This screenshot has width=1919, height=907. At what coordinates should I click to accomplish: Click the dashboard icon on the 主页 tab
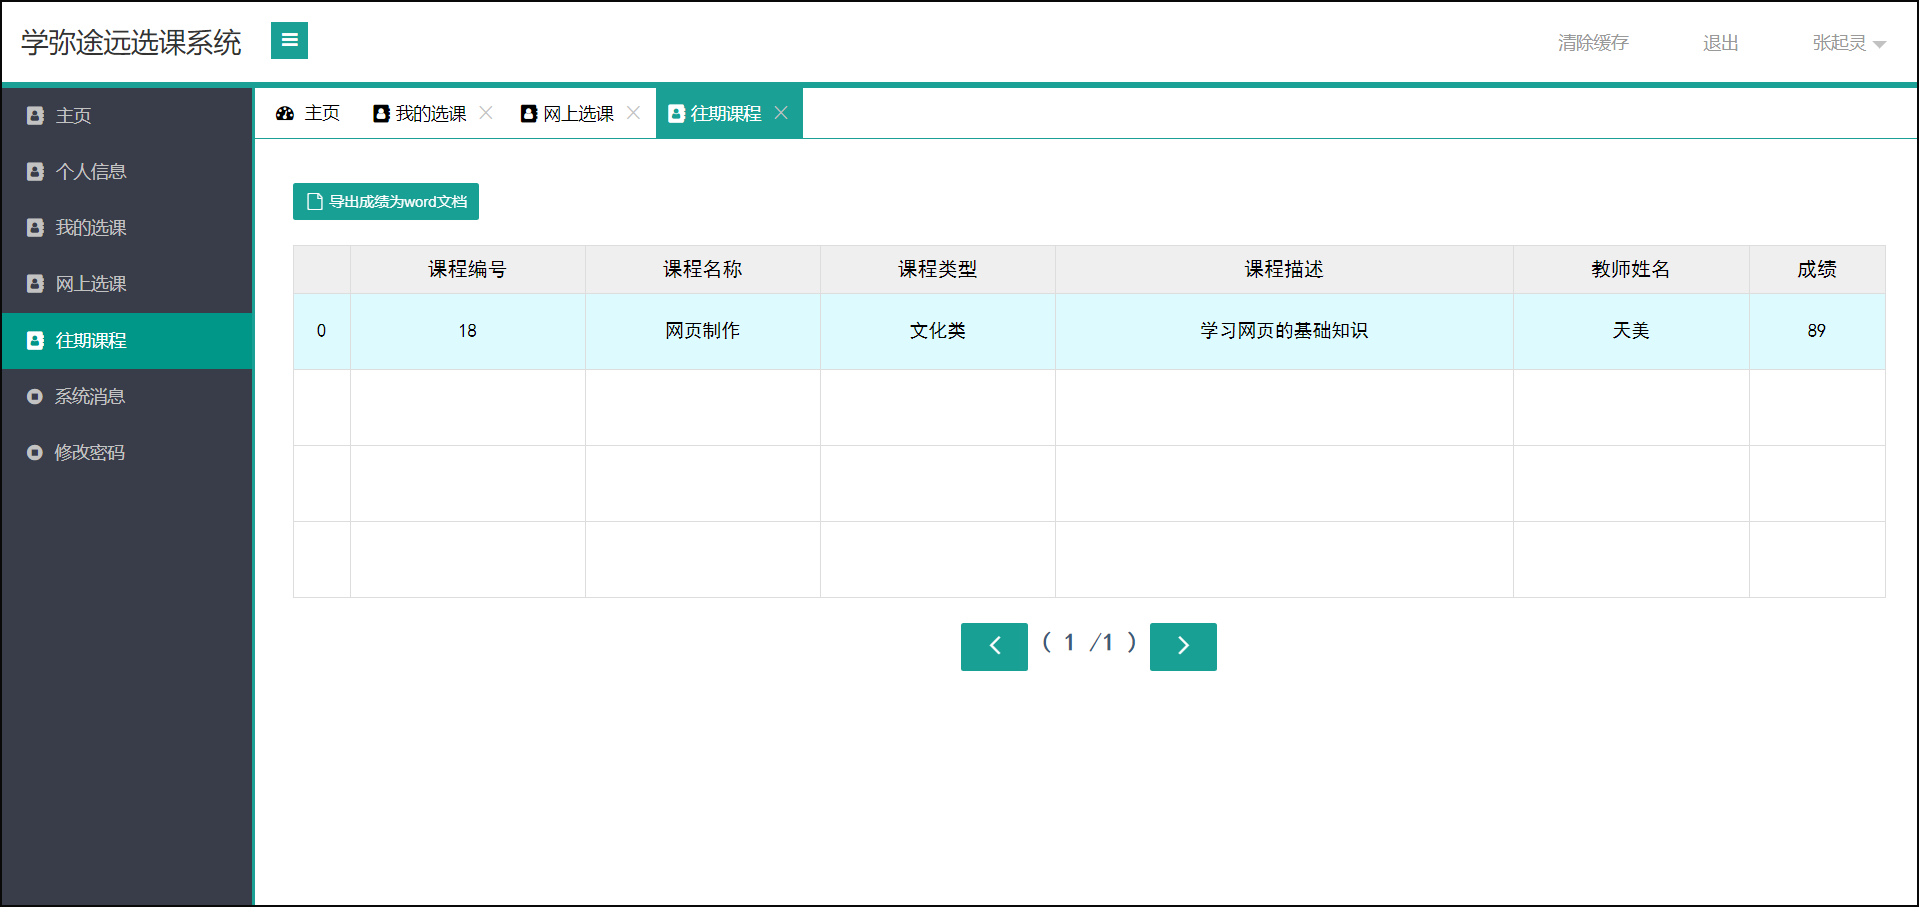click(285, 113)
